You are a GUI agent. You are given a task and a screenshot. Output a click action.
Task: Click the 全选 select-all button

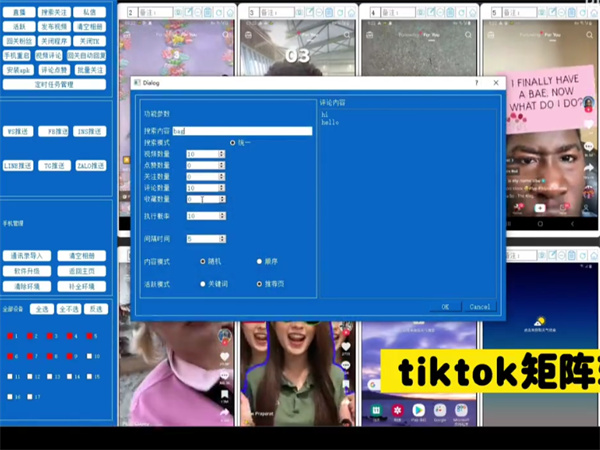(42, 309)
